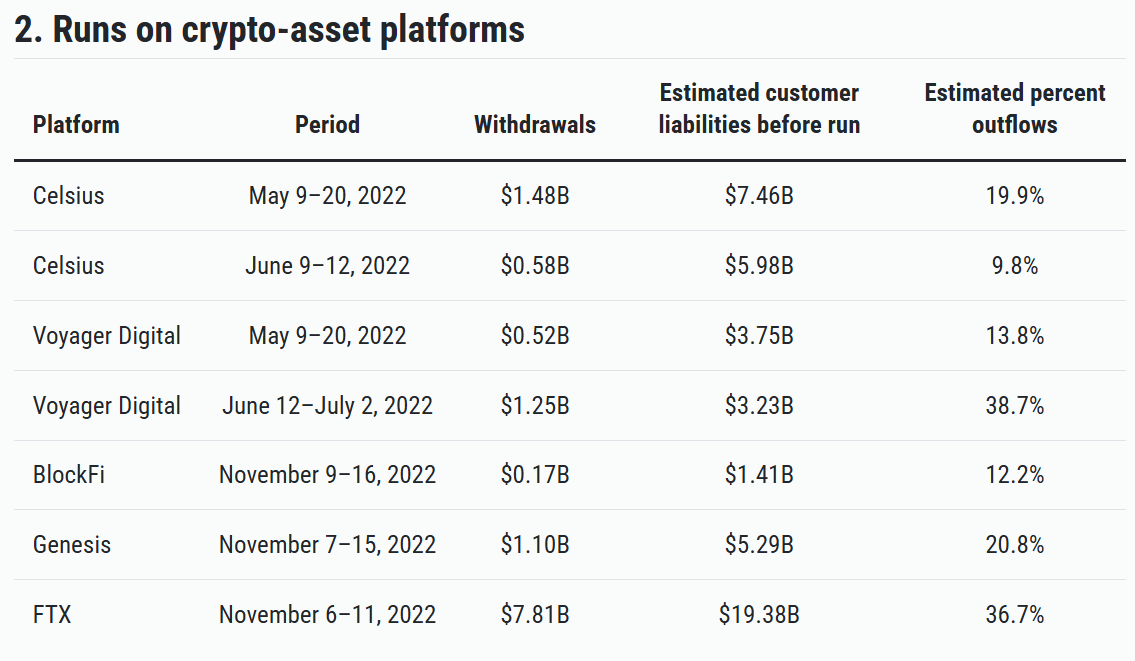Screen dimensions: 1135x661
Task: Click the June 9–12, 2022 period cell
Action: tap(327, 266)
